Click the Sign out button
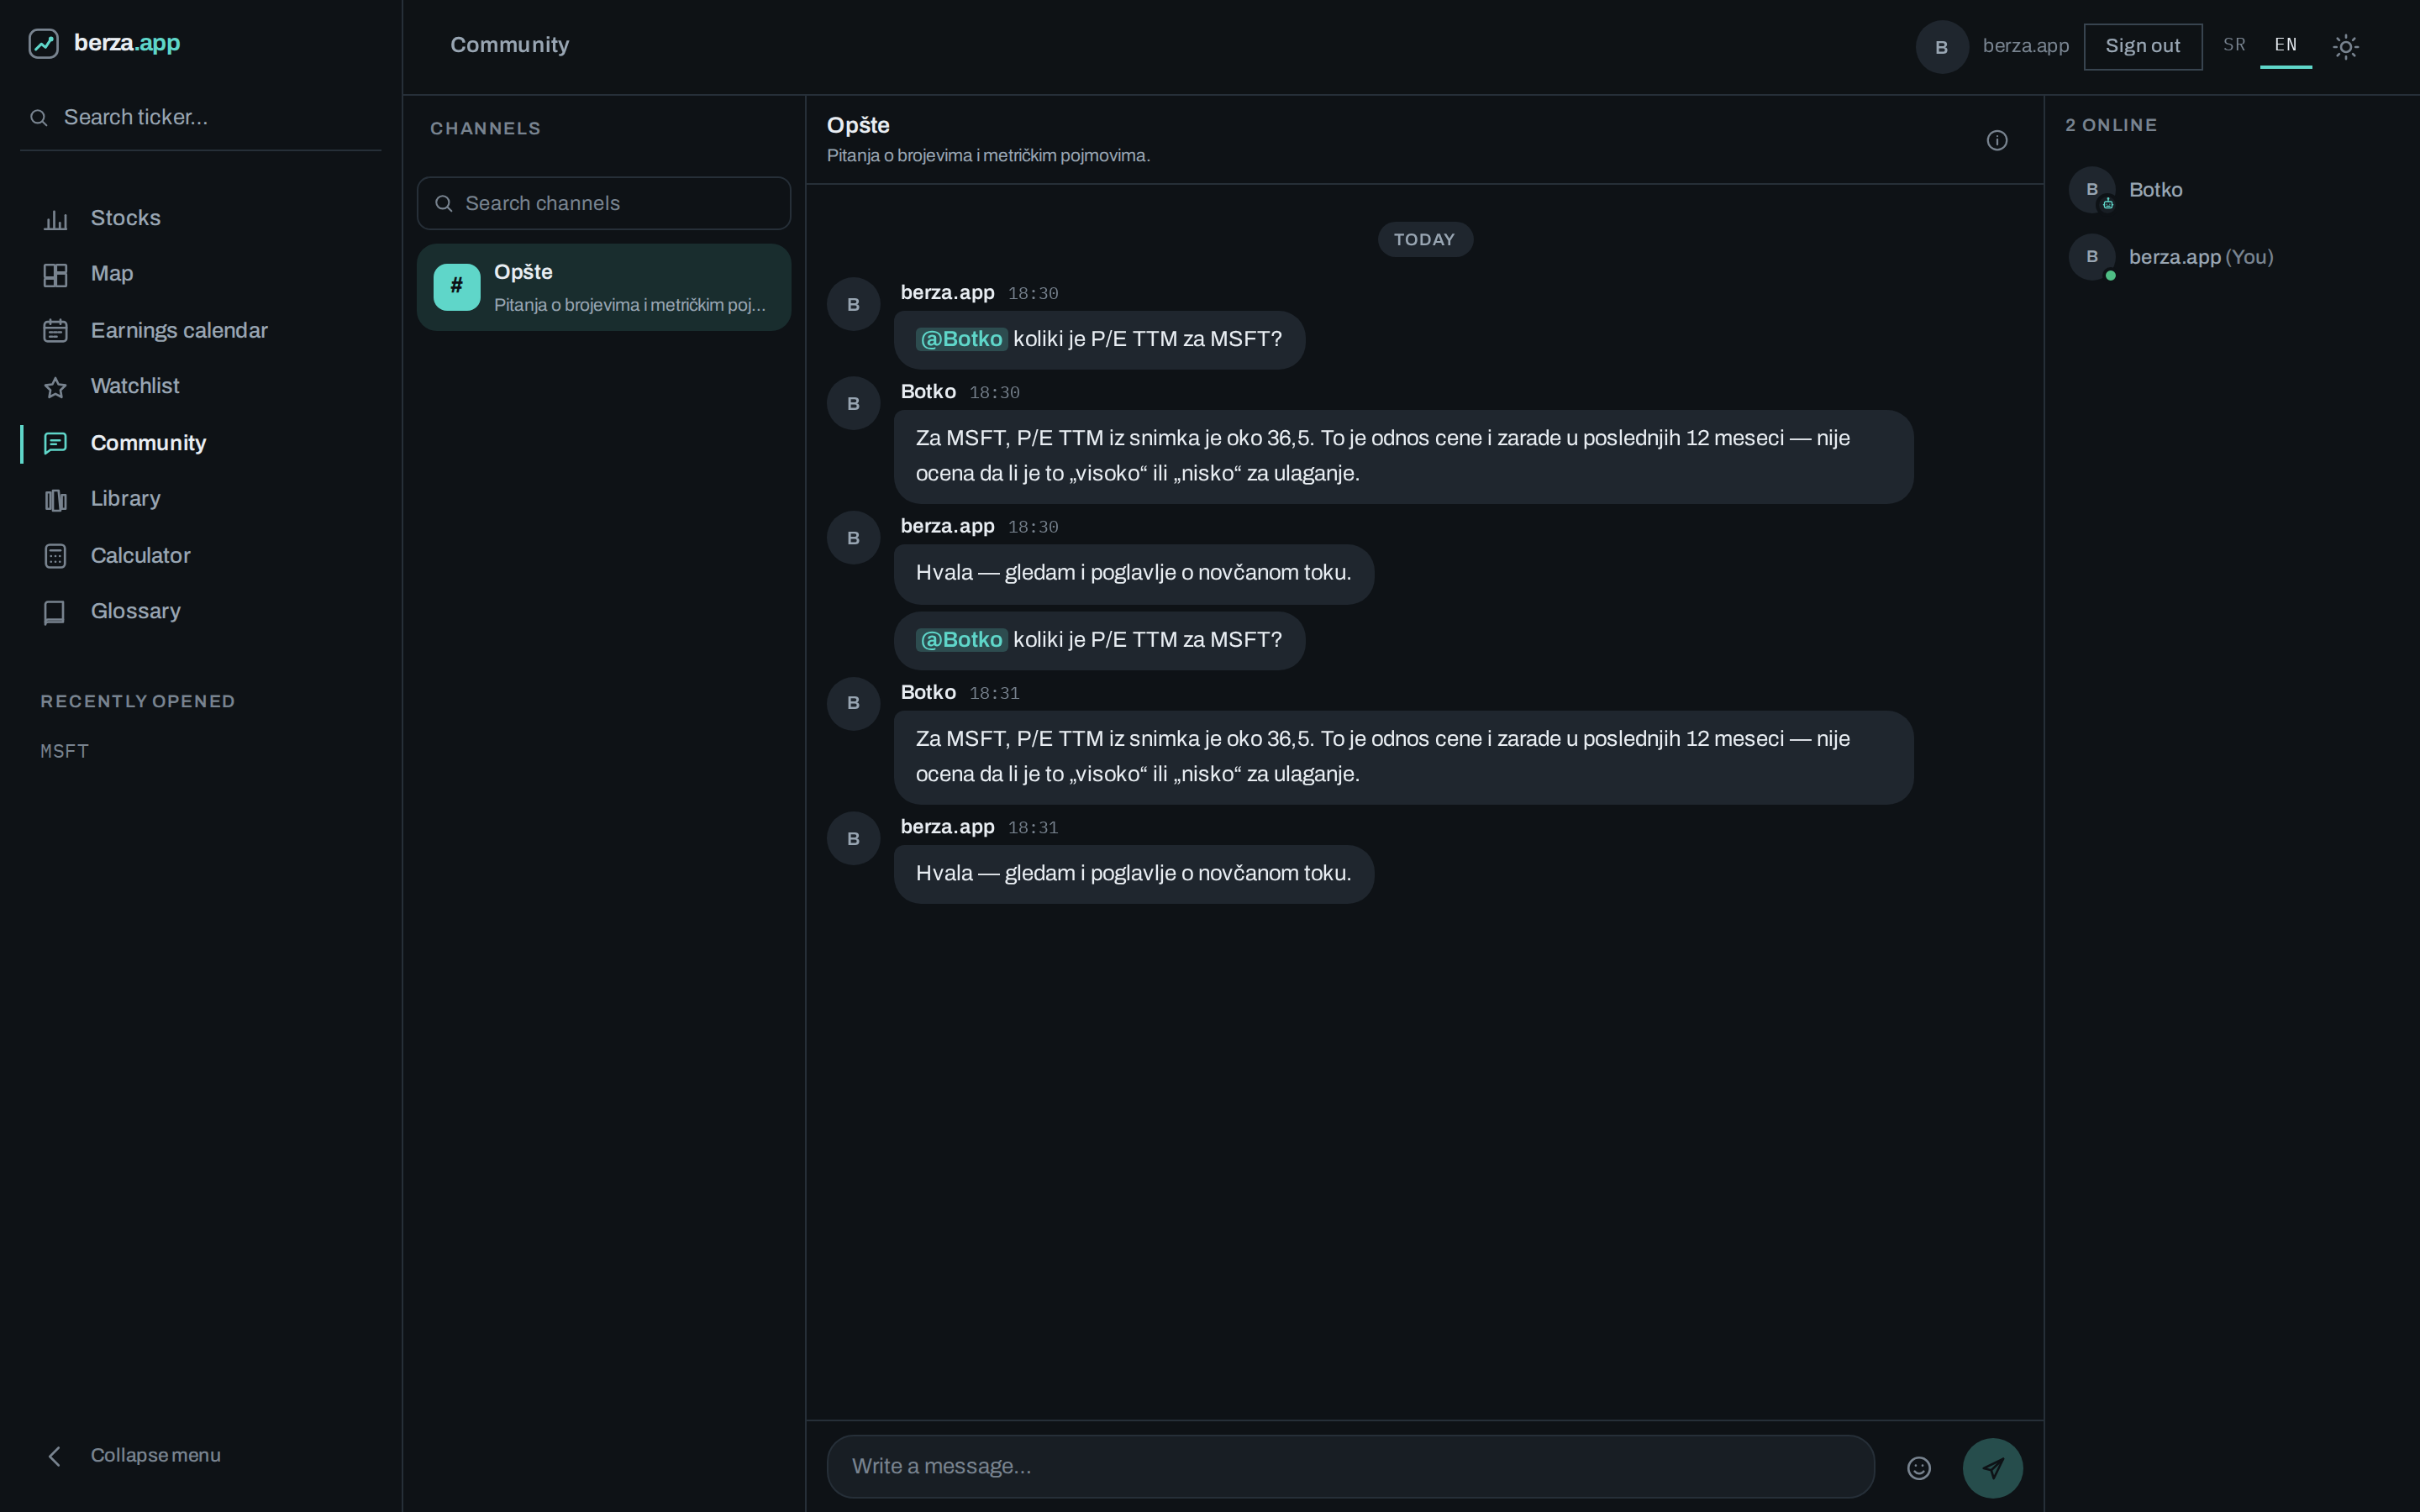The width and height of the screenshot is (2420, 1512). [x=2142, y=46]
